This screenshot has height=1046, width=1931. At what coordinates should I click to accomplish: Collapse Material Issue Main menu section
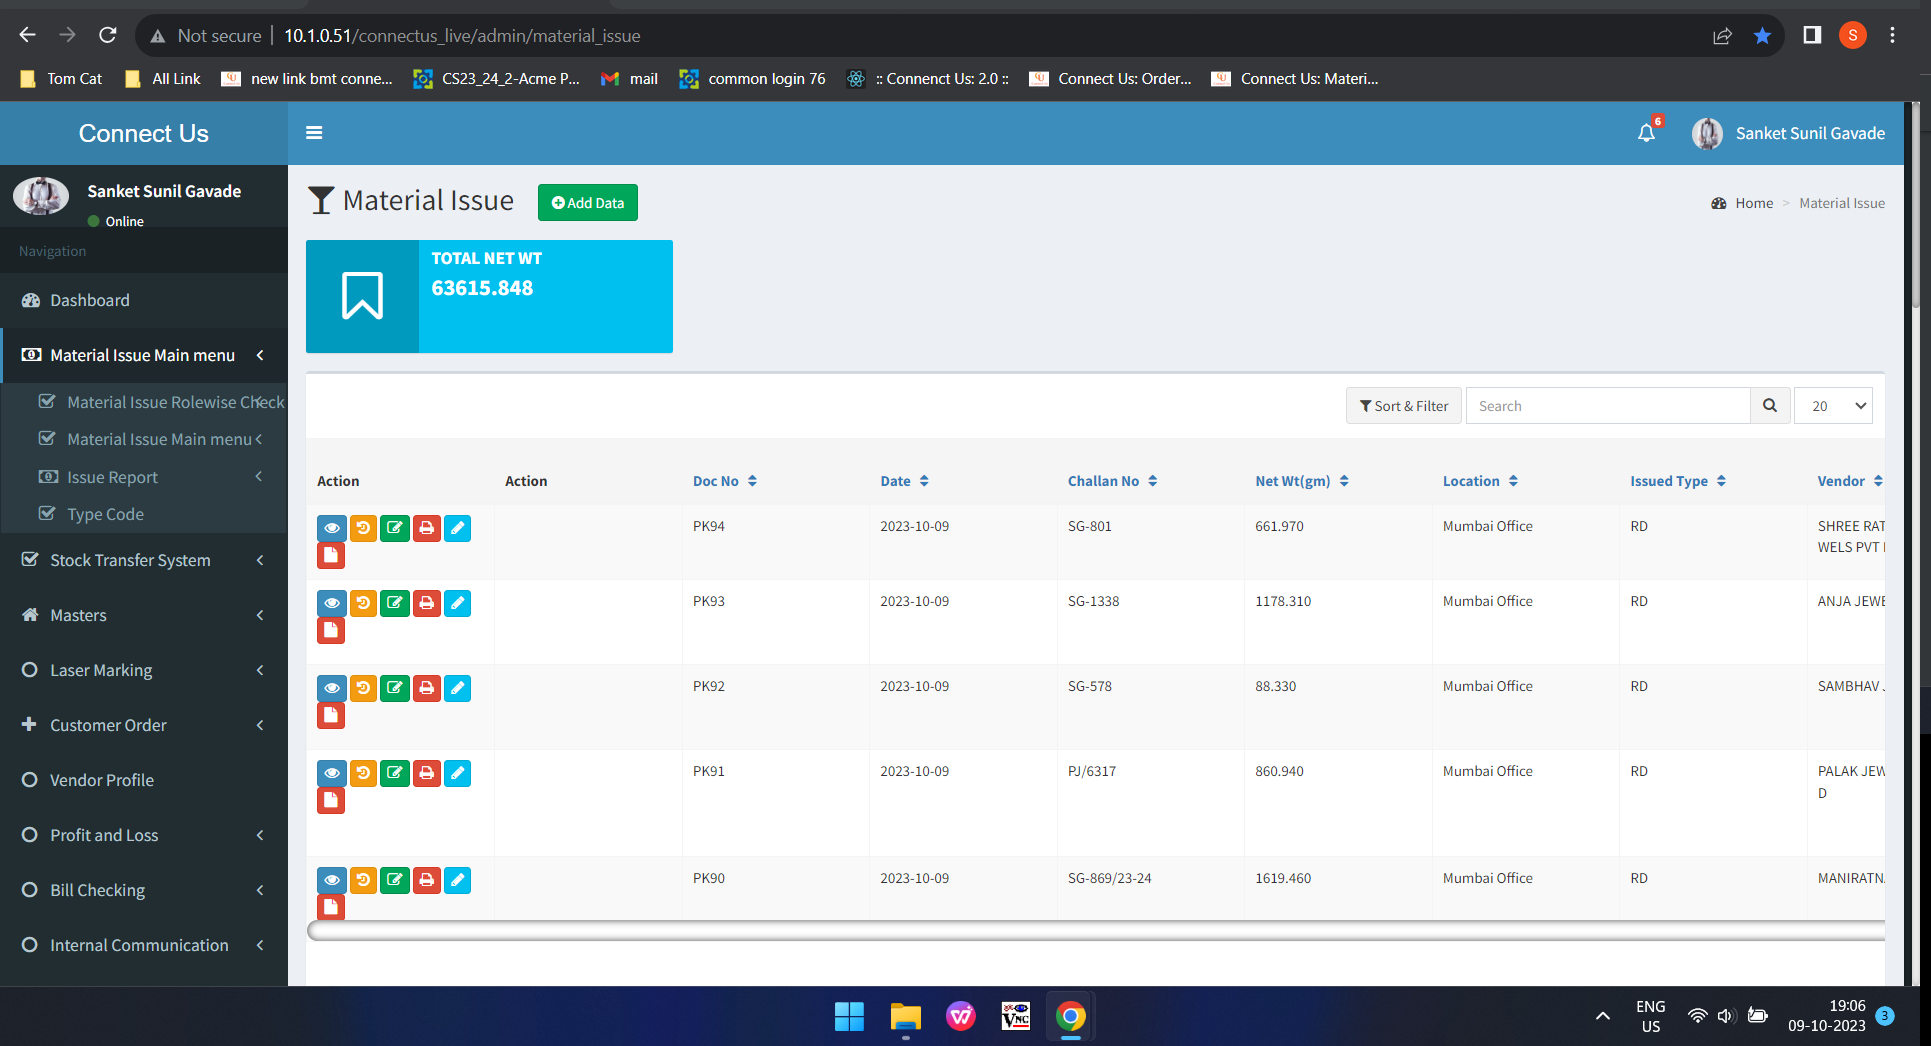[x=144, y=355]
